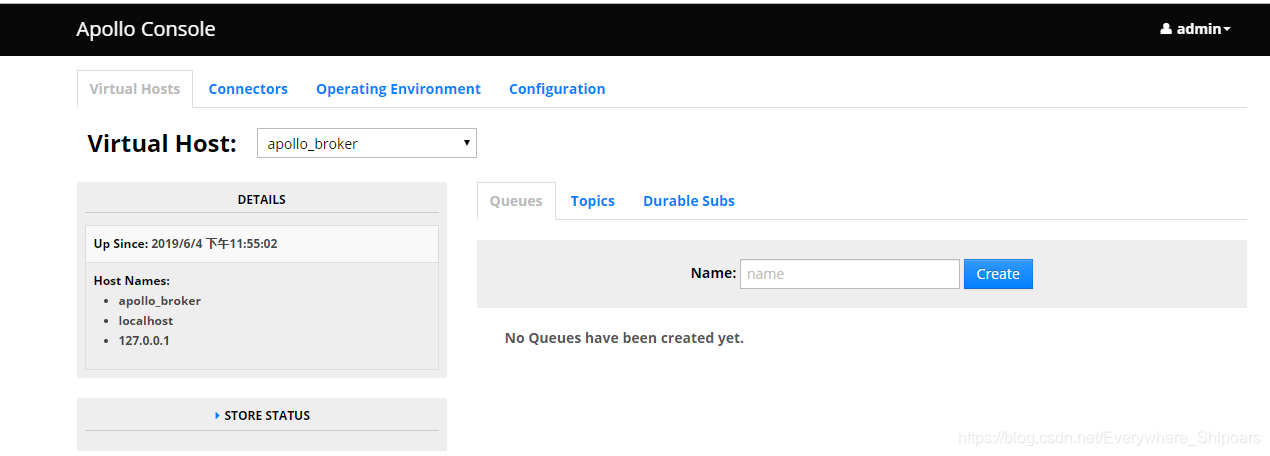Click the 'No Queues have been created yet.' message
Viewport: 1270px width, 456px height.
[624, 338]
